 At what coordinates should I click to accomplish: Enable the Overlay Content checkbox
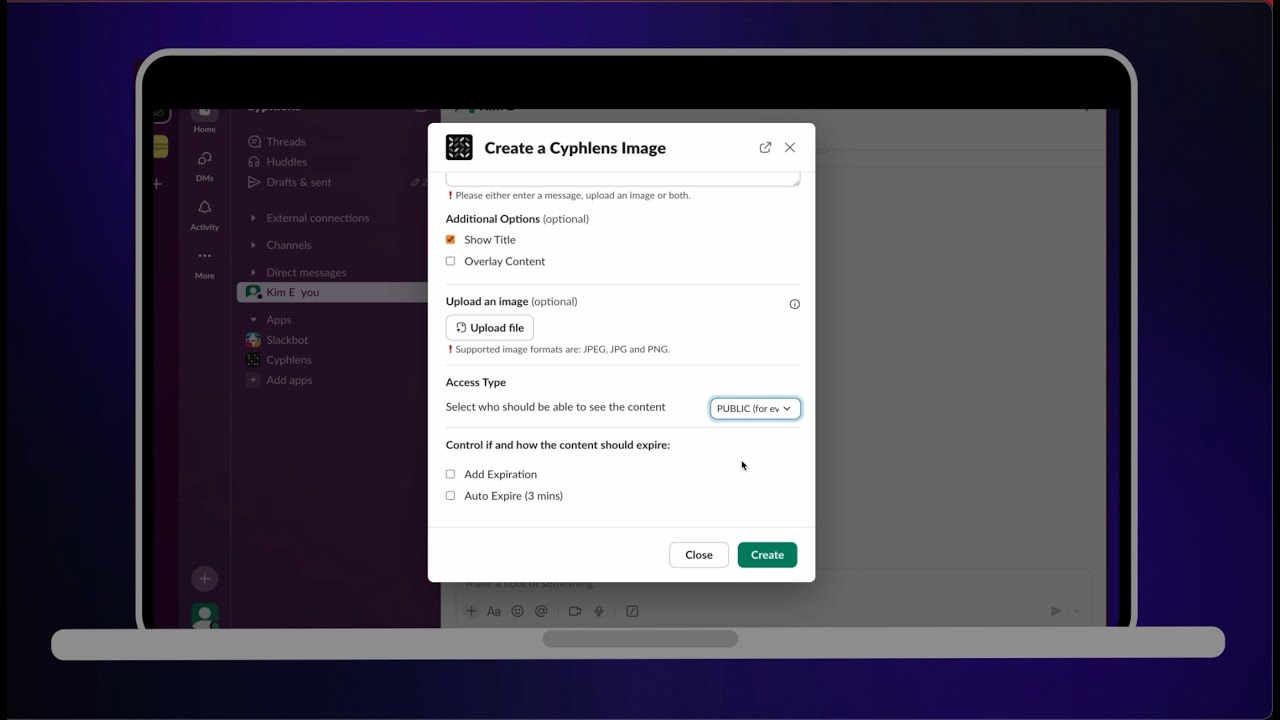[x=450, y=261]
